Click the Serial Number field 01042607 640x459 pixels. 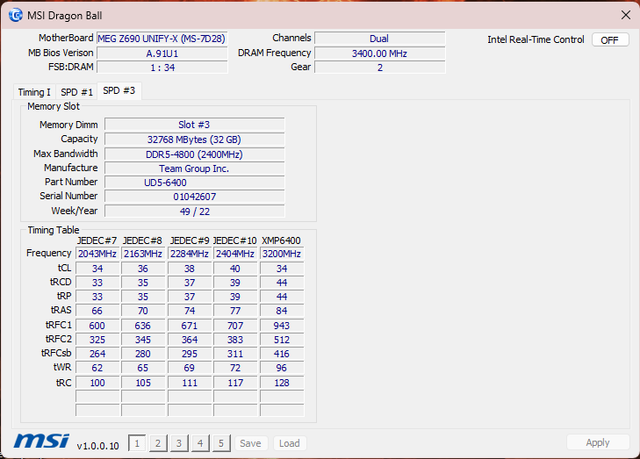point(194,197)
